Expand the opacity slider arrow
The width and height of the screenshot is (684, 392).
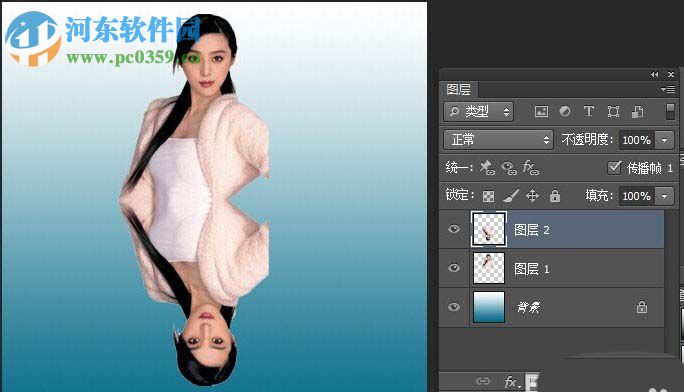(x=664, y=140)
